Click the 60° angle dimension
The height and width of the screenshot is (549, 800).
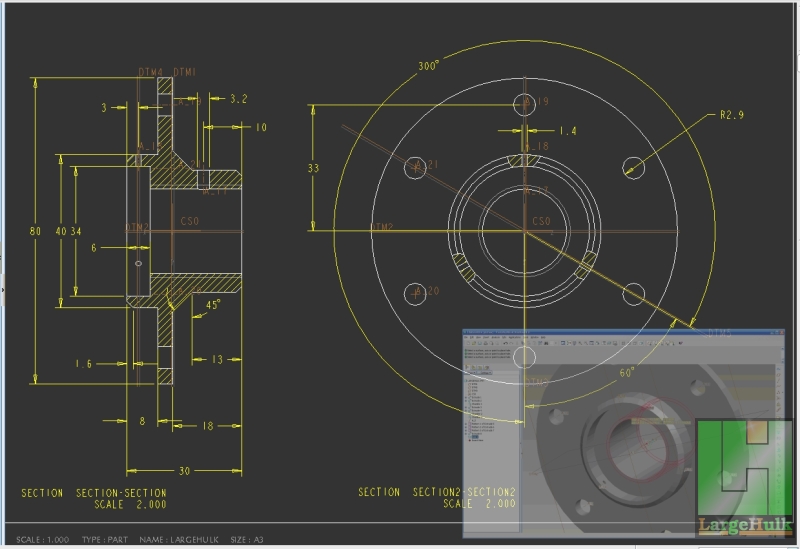(x=627, y=372)
